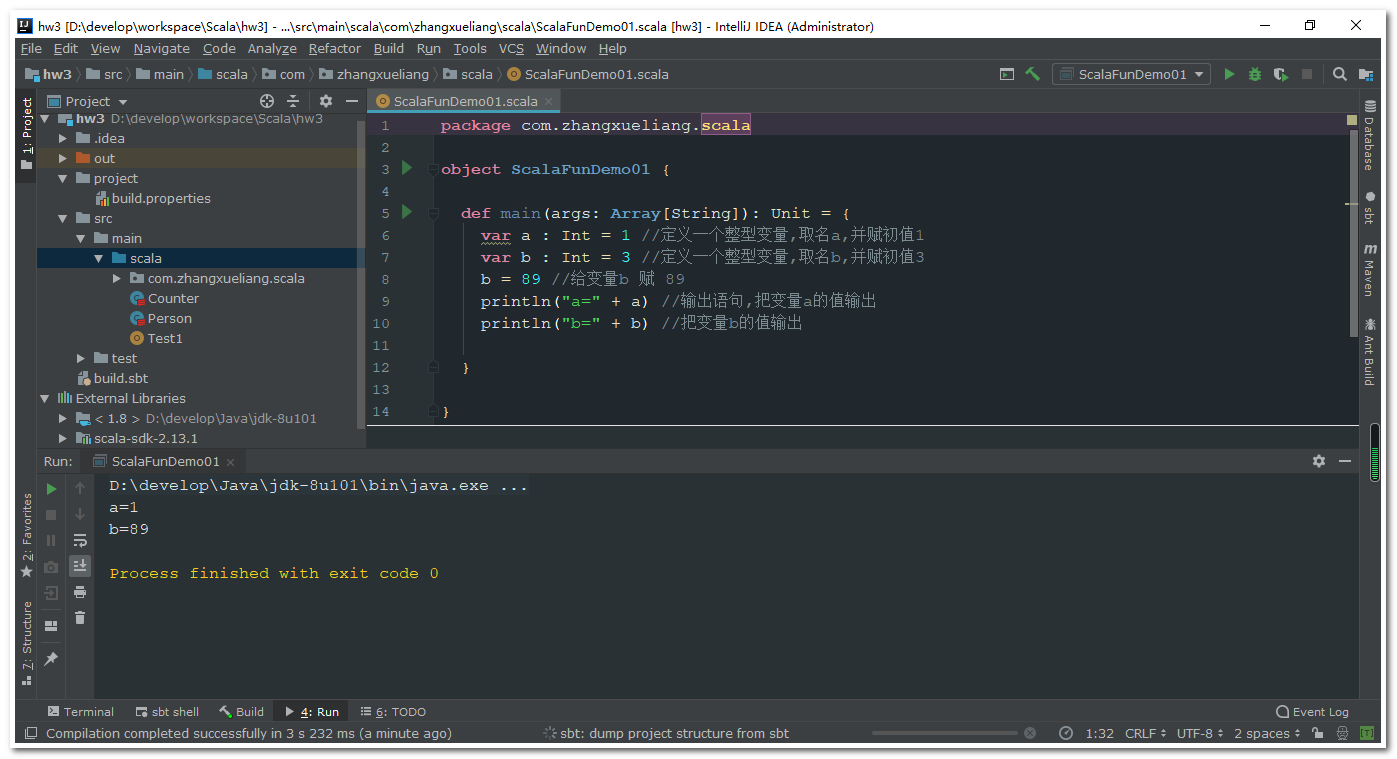The width and height of the screenshot is (1397, 759).
Task: Open Maven tool window on right edge
Action: point(1369,270)
